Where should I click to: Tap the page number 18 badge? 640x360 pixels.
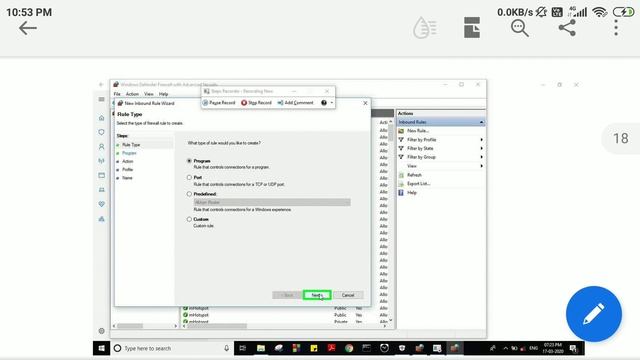pos(621,138)
